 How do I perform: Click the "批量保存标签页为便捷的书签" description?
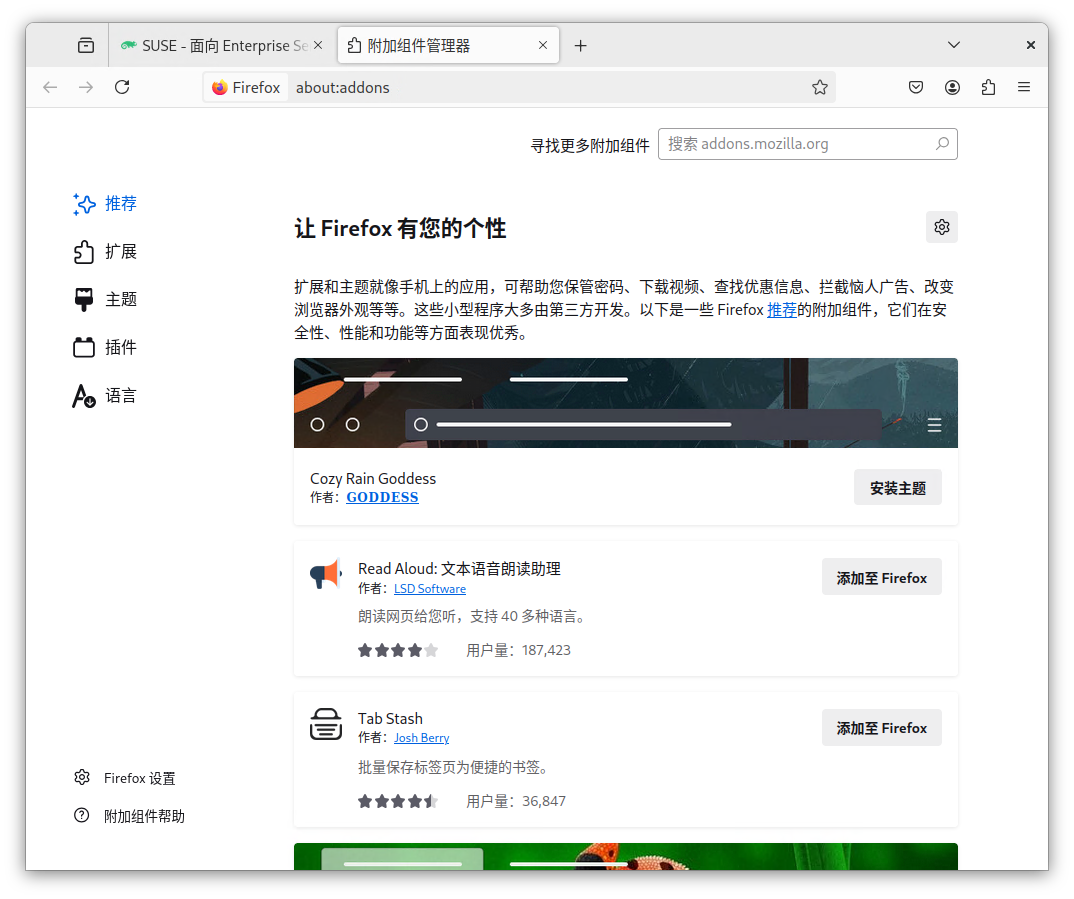[x=453, y=767]
